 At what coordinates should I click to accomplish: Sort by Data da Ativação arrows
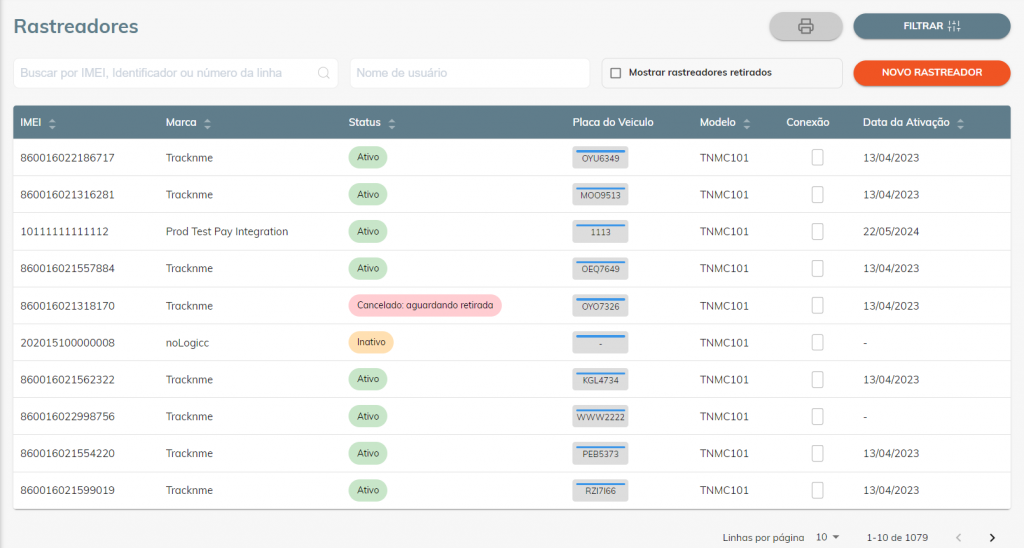pos(960,123)
